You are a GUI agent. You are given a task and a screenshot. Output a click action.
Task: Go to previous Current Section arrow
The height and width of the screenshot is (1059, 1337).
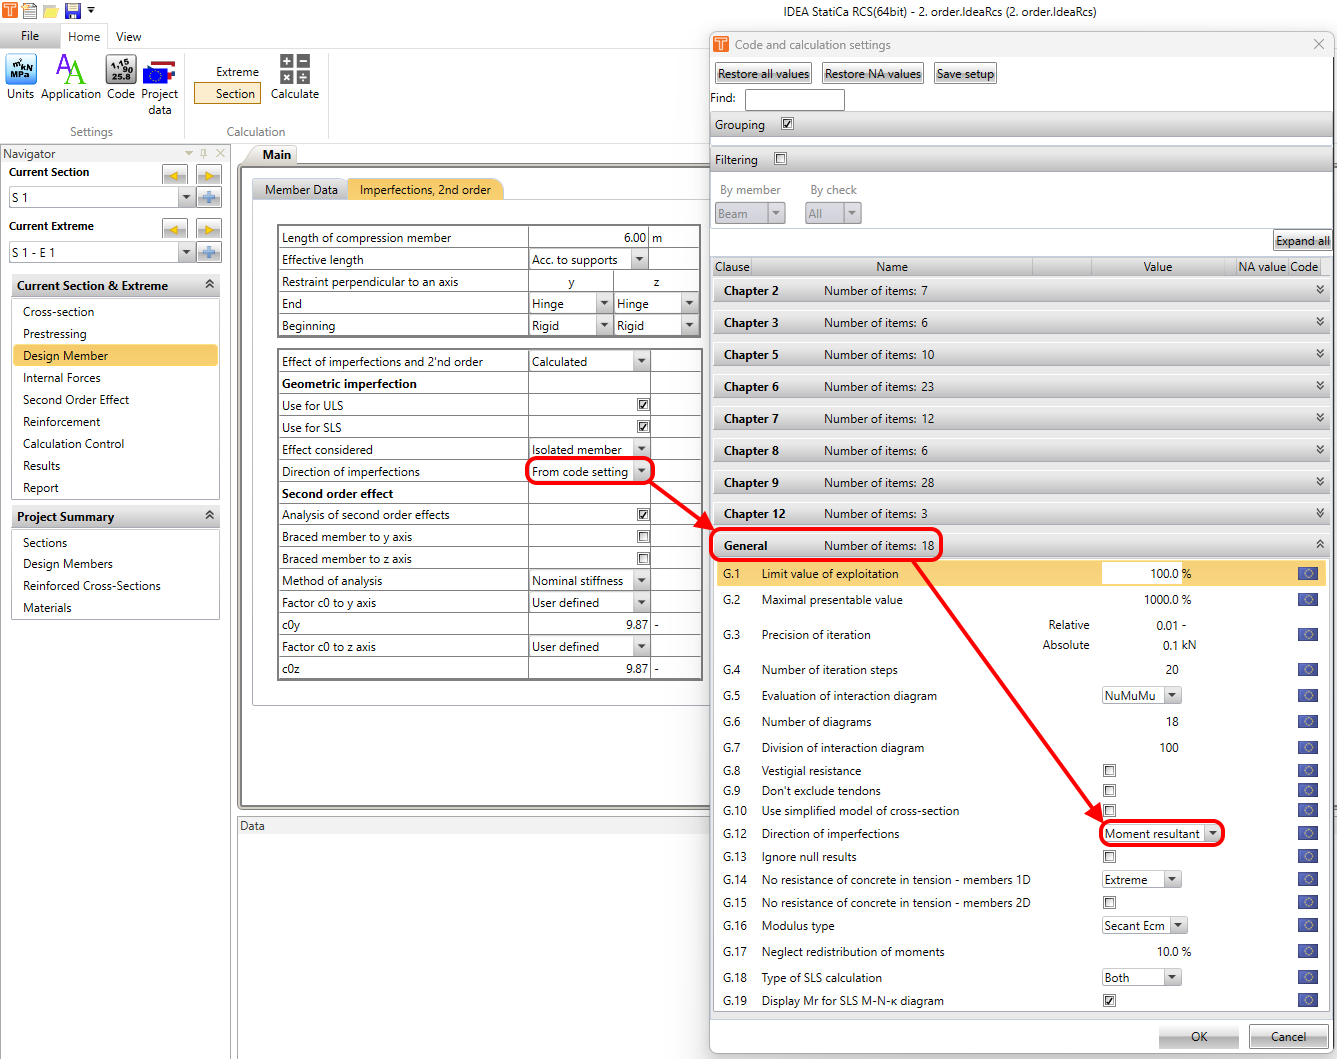175,175
